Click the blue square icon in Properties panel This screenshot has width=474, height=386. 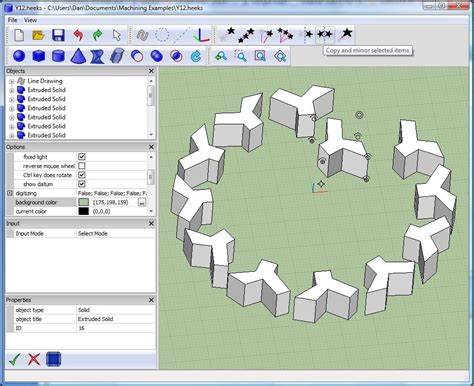[x=53, y=359]
